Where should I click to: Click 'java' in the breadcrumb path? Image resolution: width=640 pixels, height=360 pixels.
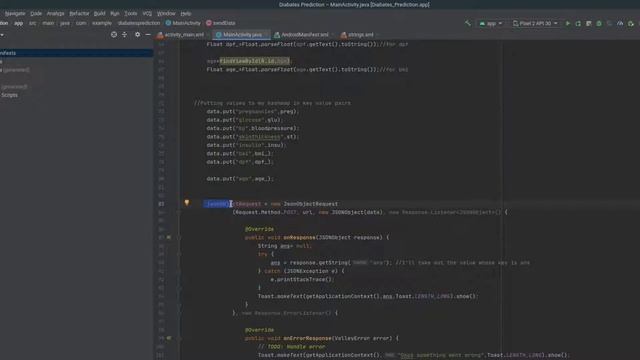[x=65, y=23]
